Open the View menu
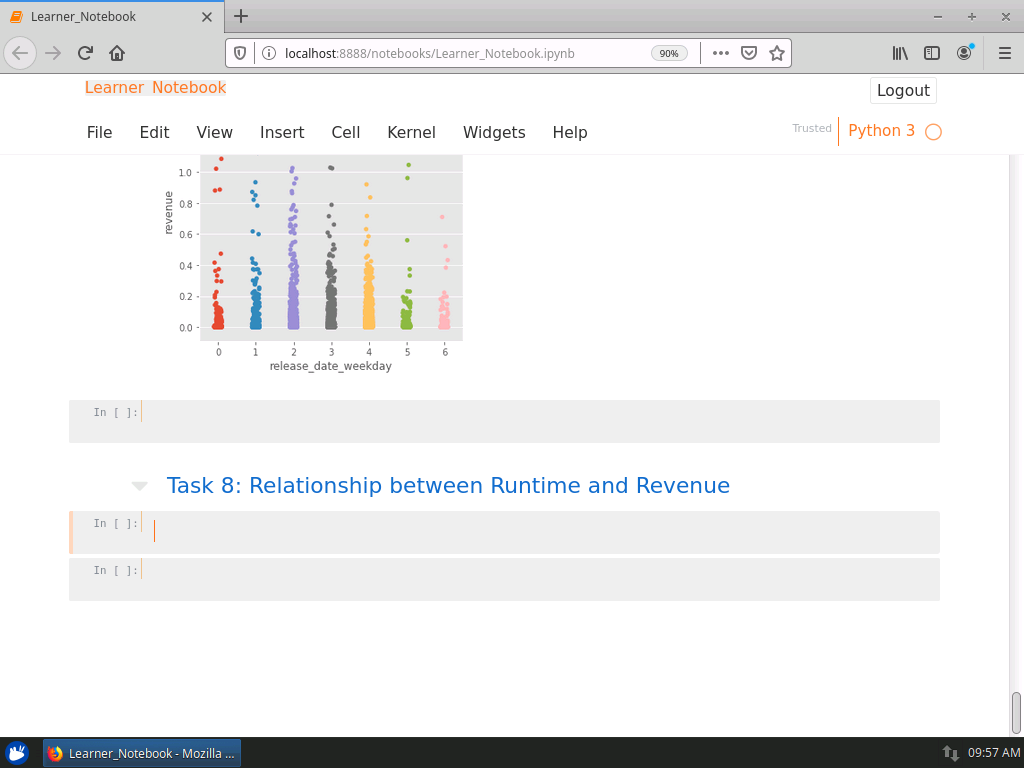1024x768 pixels. (x=214, y=133)
